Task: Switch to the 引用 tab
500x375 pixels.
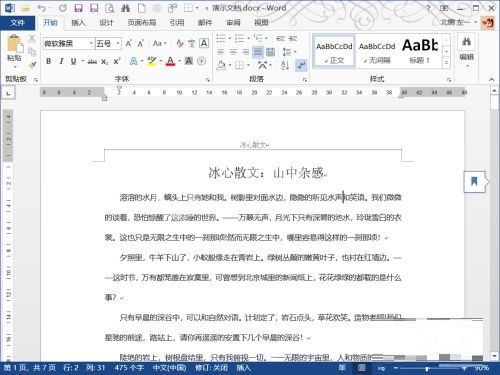Action: pyautogui.click(x=177, y=23)
